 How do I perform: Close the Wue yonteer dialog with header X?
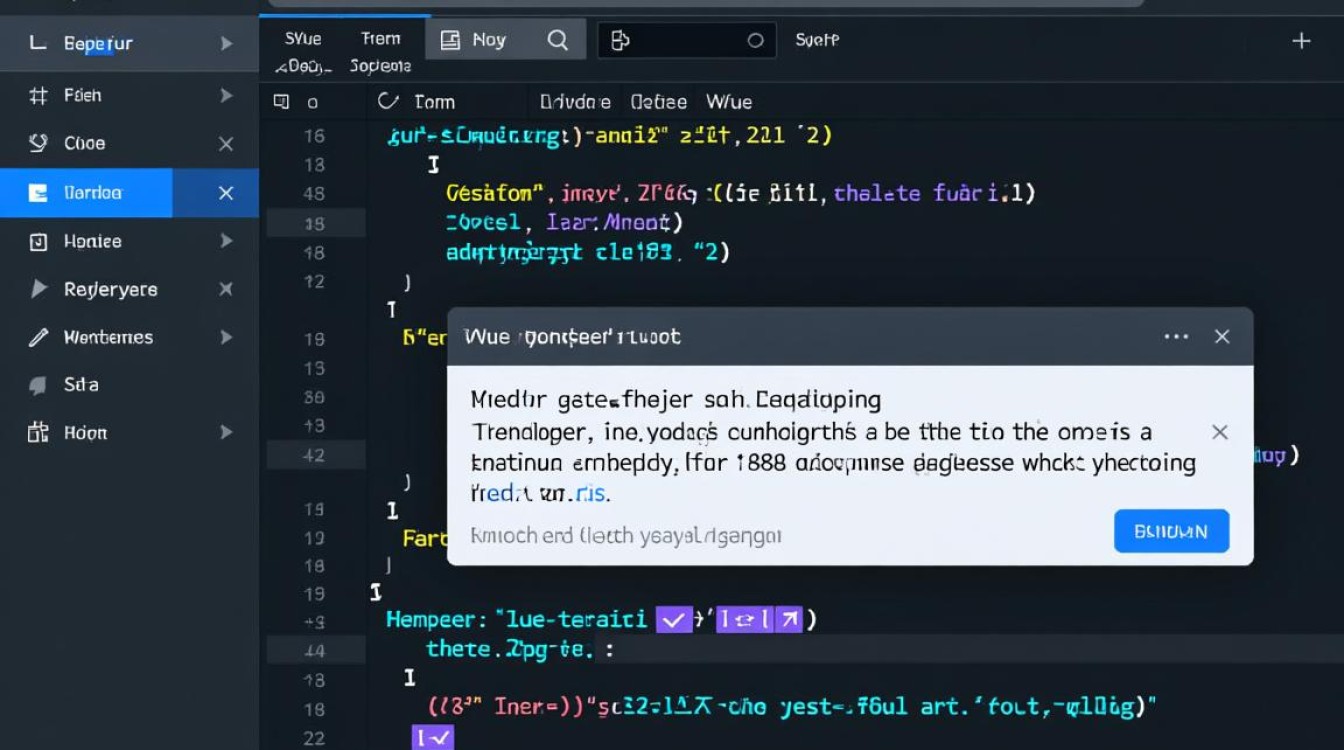[x=1222, y=336]
